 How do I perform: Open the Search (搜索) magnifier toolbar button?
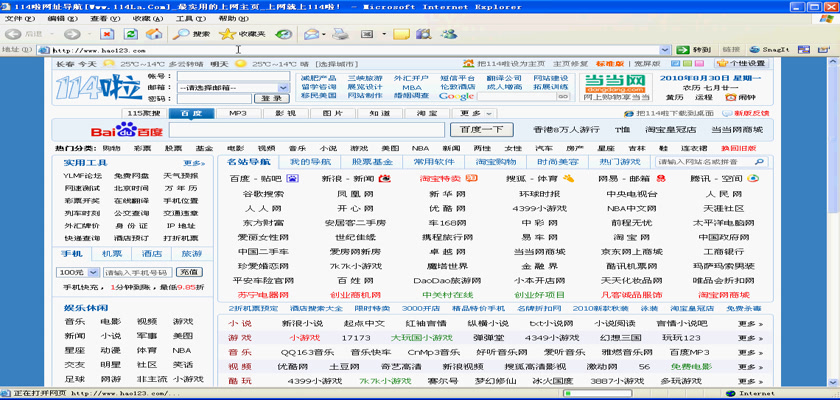click(192, 34)
